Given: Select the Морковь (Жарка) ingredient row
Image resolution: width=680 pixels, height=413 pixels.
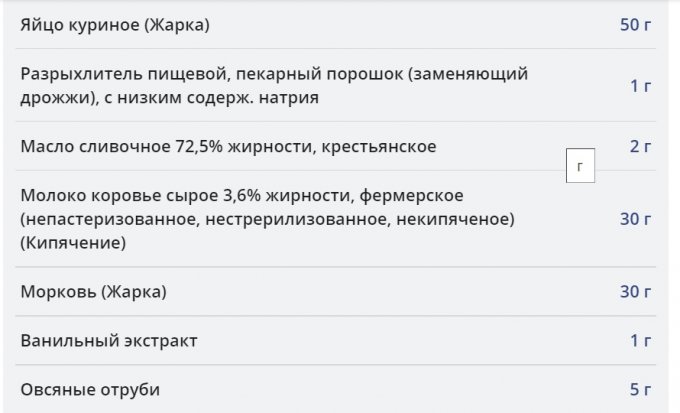Looking at the screenshot, I should pos(336,292).
